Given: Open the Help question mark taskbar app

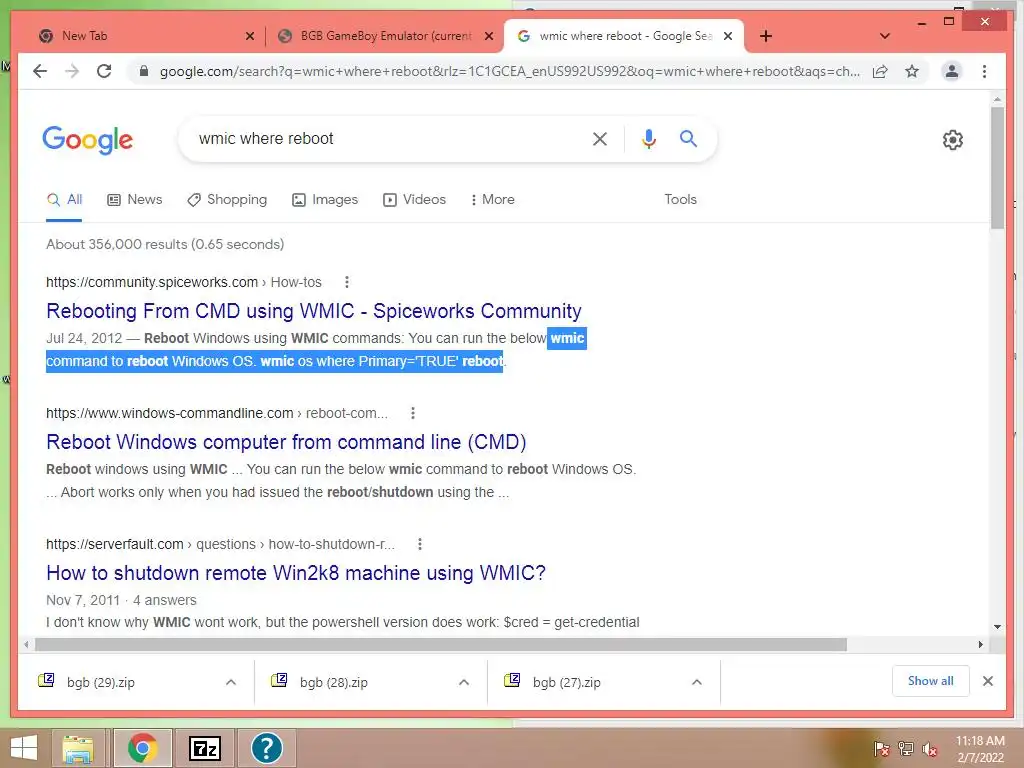Looking at the screenshot, I should [266, 748].
